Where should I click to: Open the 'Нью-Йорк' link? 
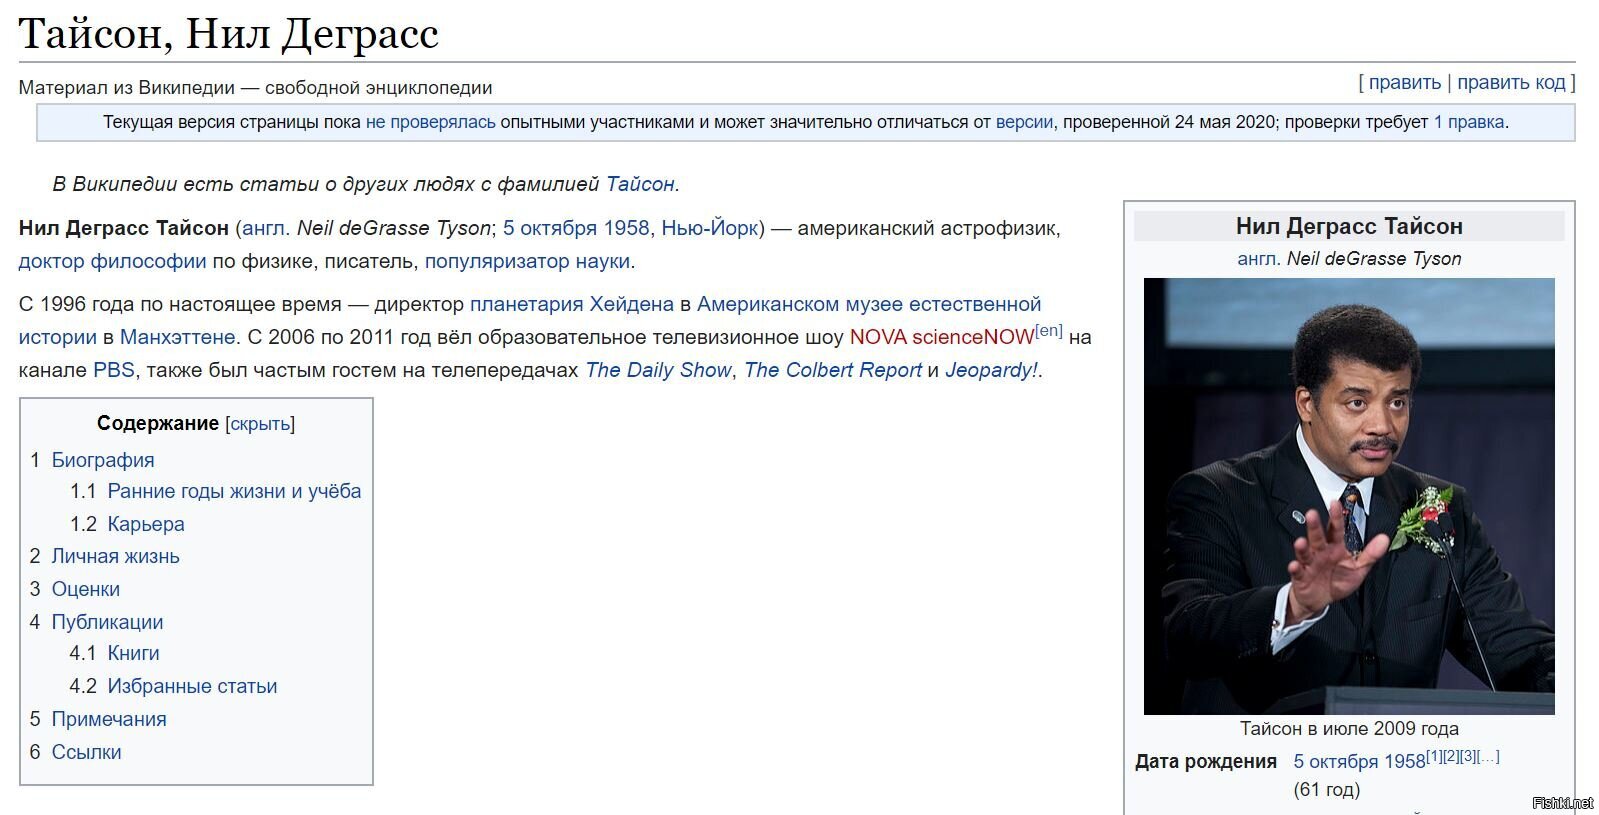[709, 228]
